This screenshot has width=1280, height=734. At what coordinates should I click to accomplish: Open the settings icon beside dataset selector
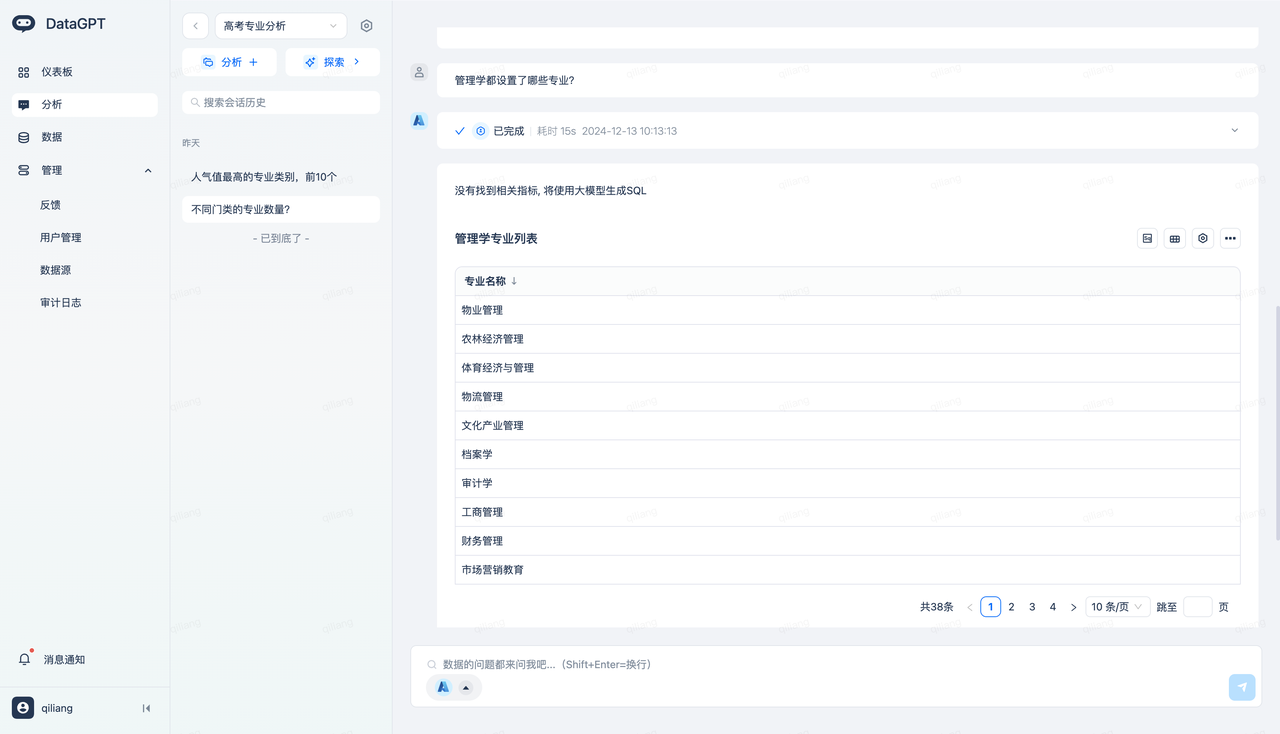click(x=366, y=26)
